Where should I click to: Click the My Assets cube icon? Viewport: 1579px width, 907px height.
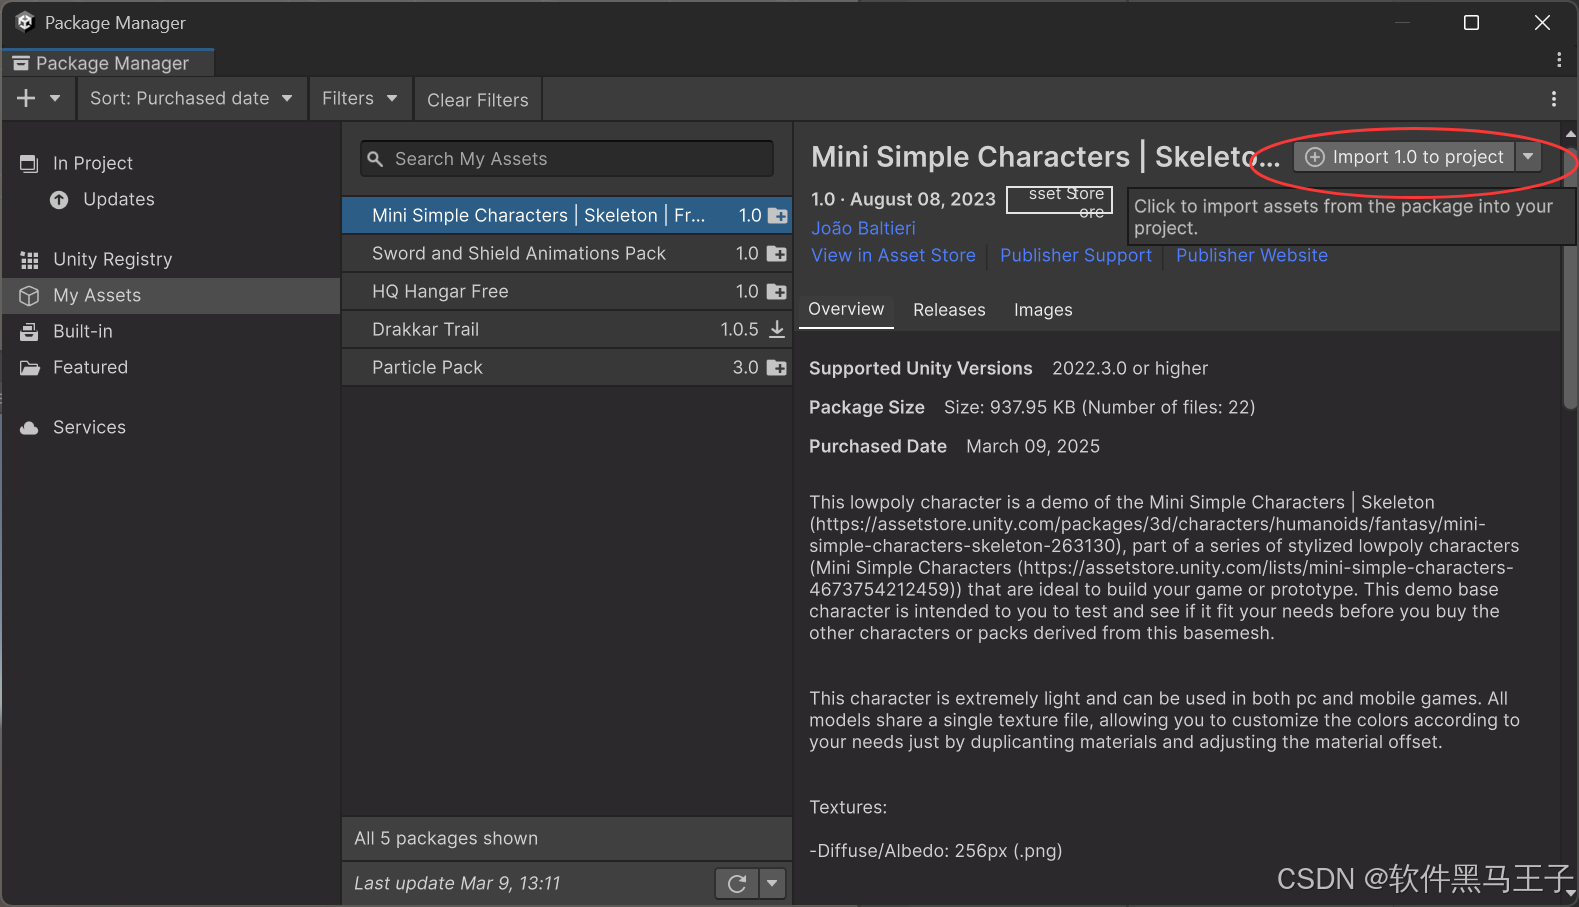click(x=29, y=296)
